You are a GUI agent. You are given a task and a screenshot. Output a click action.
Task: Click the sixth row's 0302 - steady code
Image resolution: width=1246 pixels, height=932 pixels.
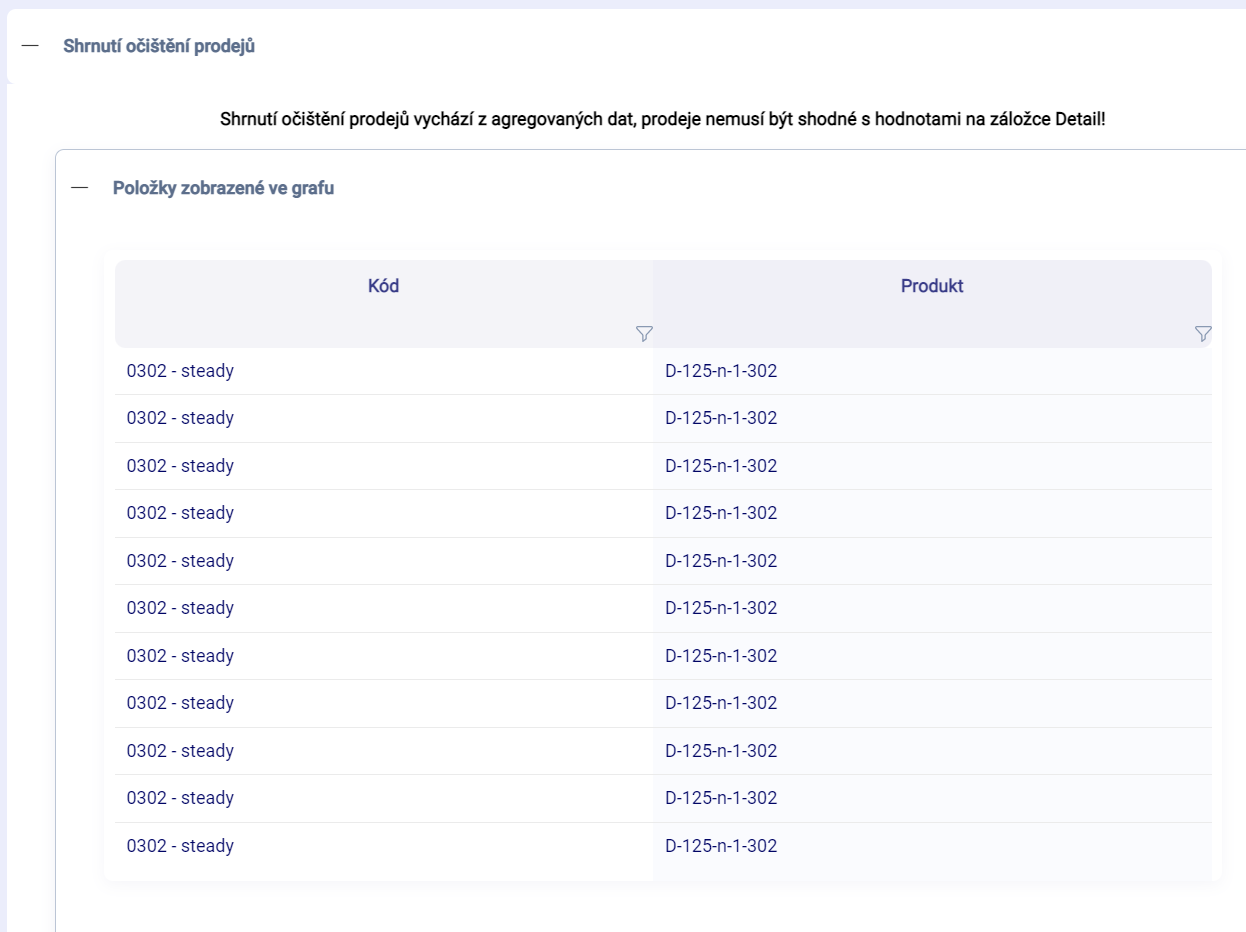[180, 608]
